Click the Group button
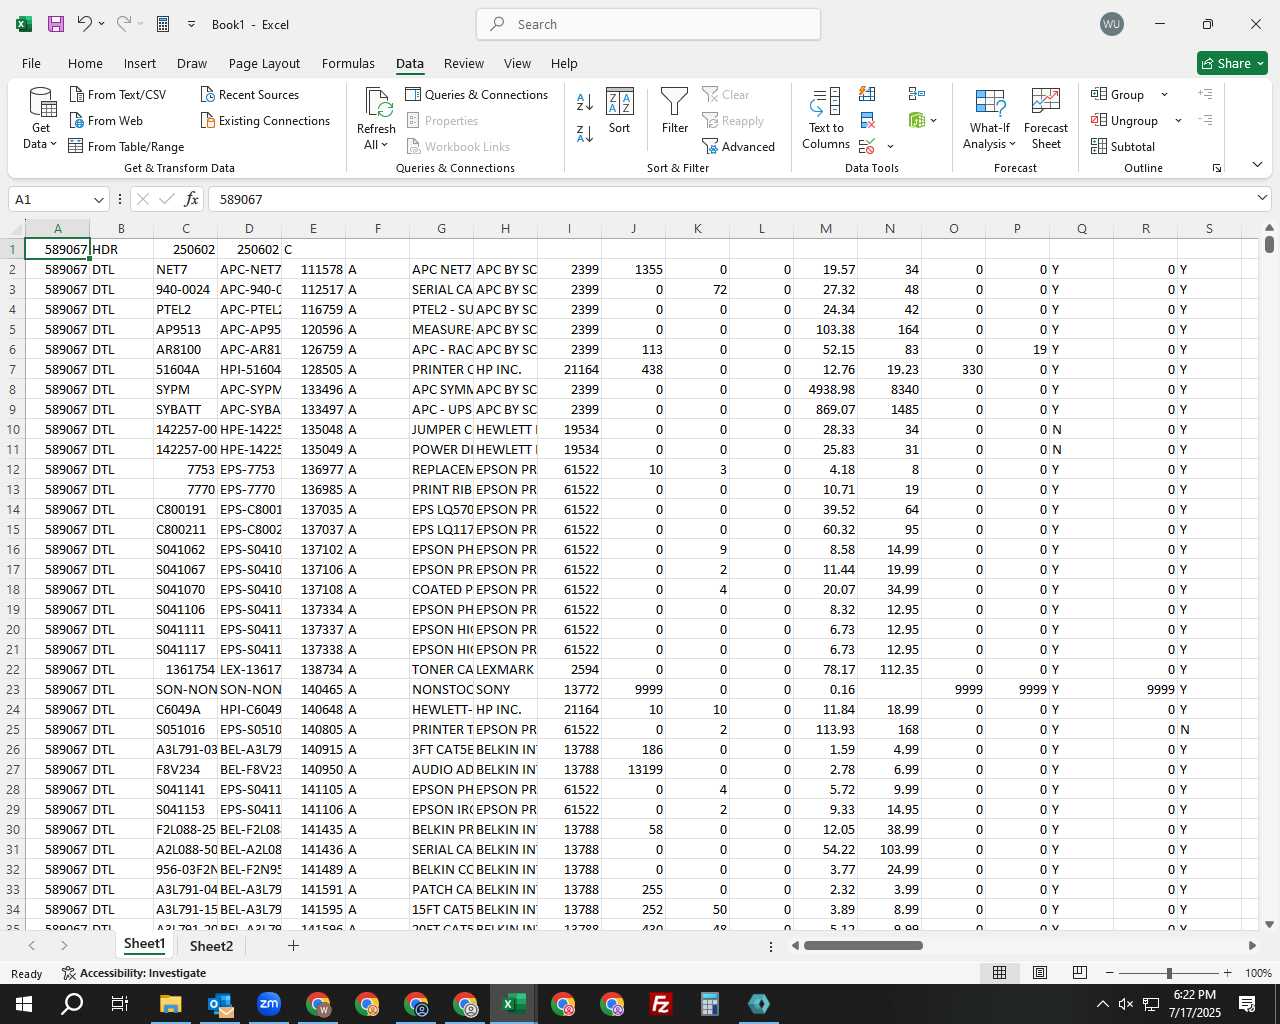Image resolution: width=1280 pixels, height=1024 pixels. coord(1118,94)
